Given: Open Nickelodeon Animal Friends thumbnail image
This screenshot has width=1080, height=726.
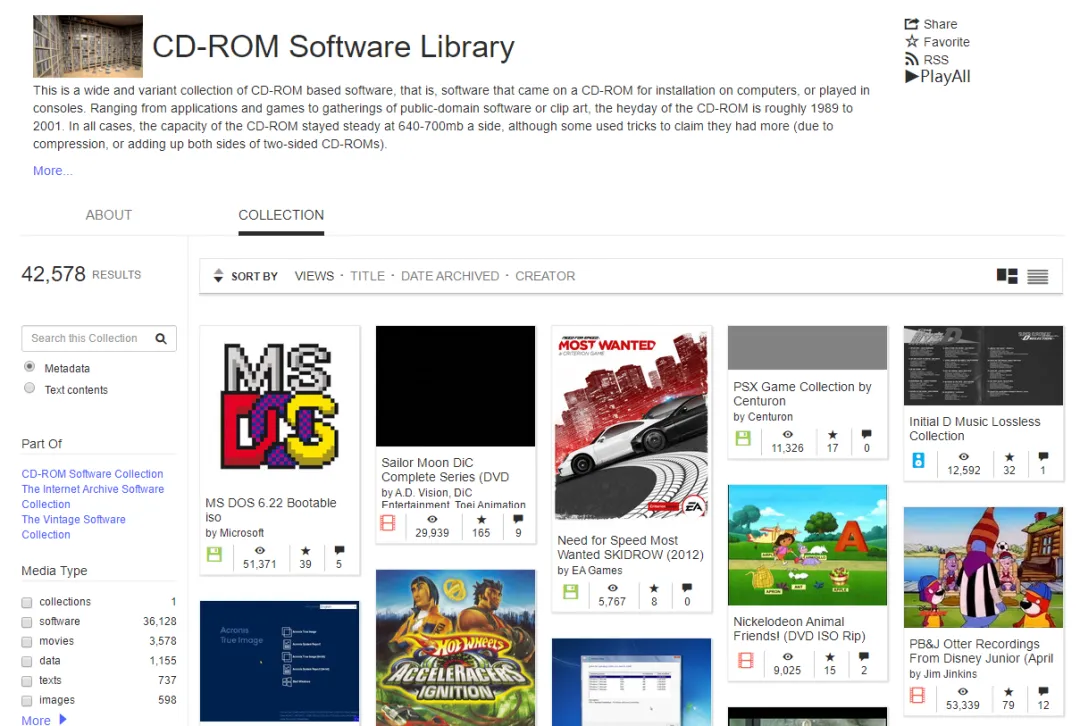Looking at the screenshot, I should point(807,545).
